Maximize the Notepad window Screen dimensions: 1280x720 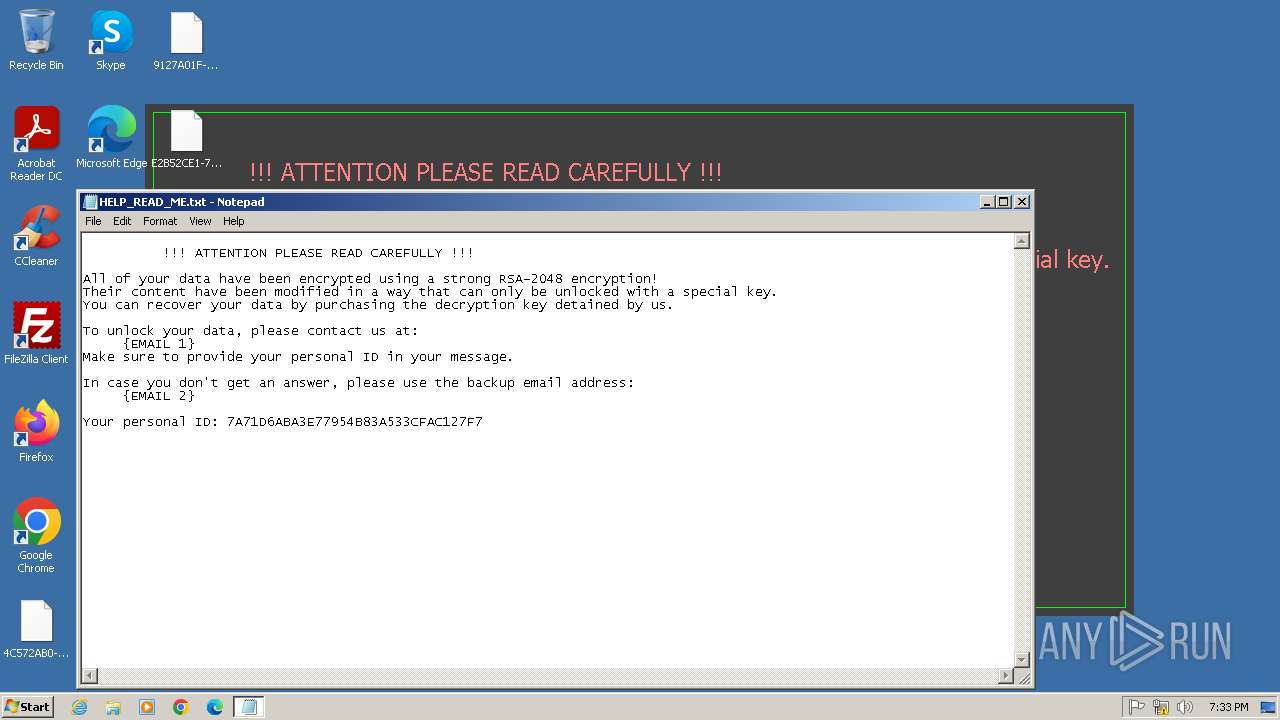pyautogui.click(x=1003, y=202)
